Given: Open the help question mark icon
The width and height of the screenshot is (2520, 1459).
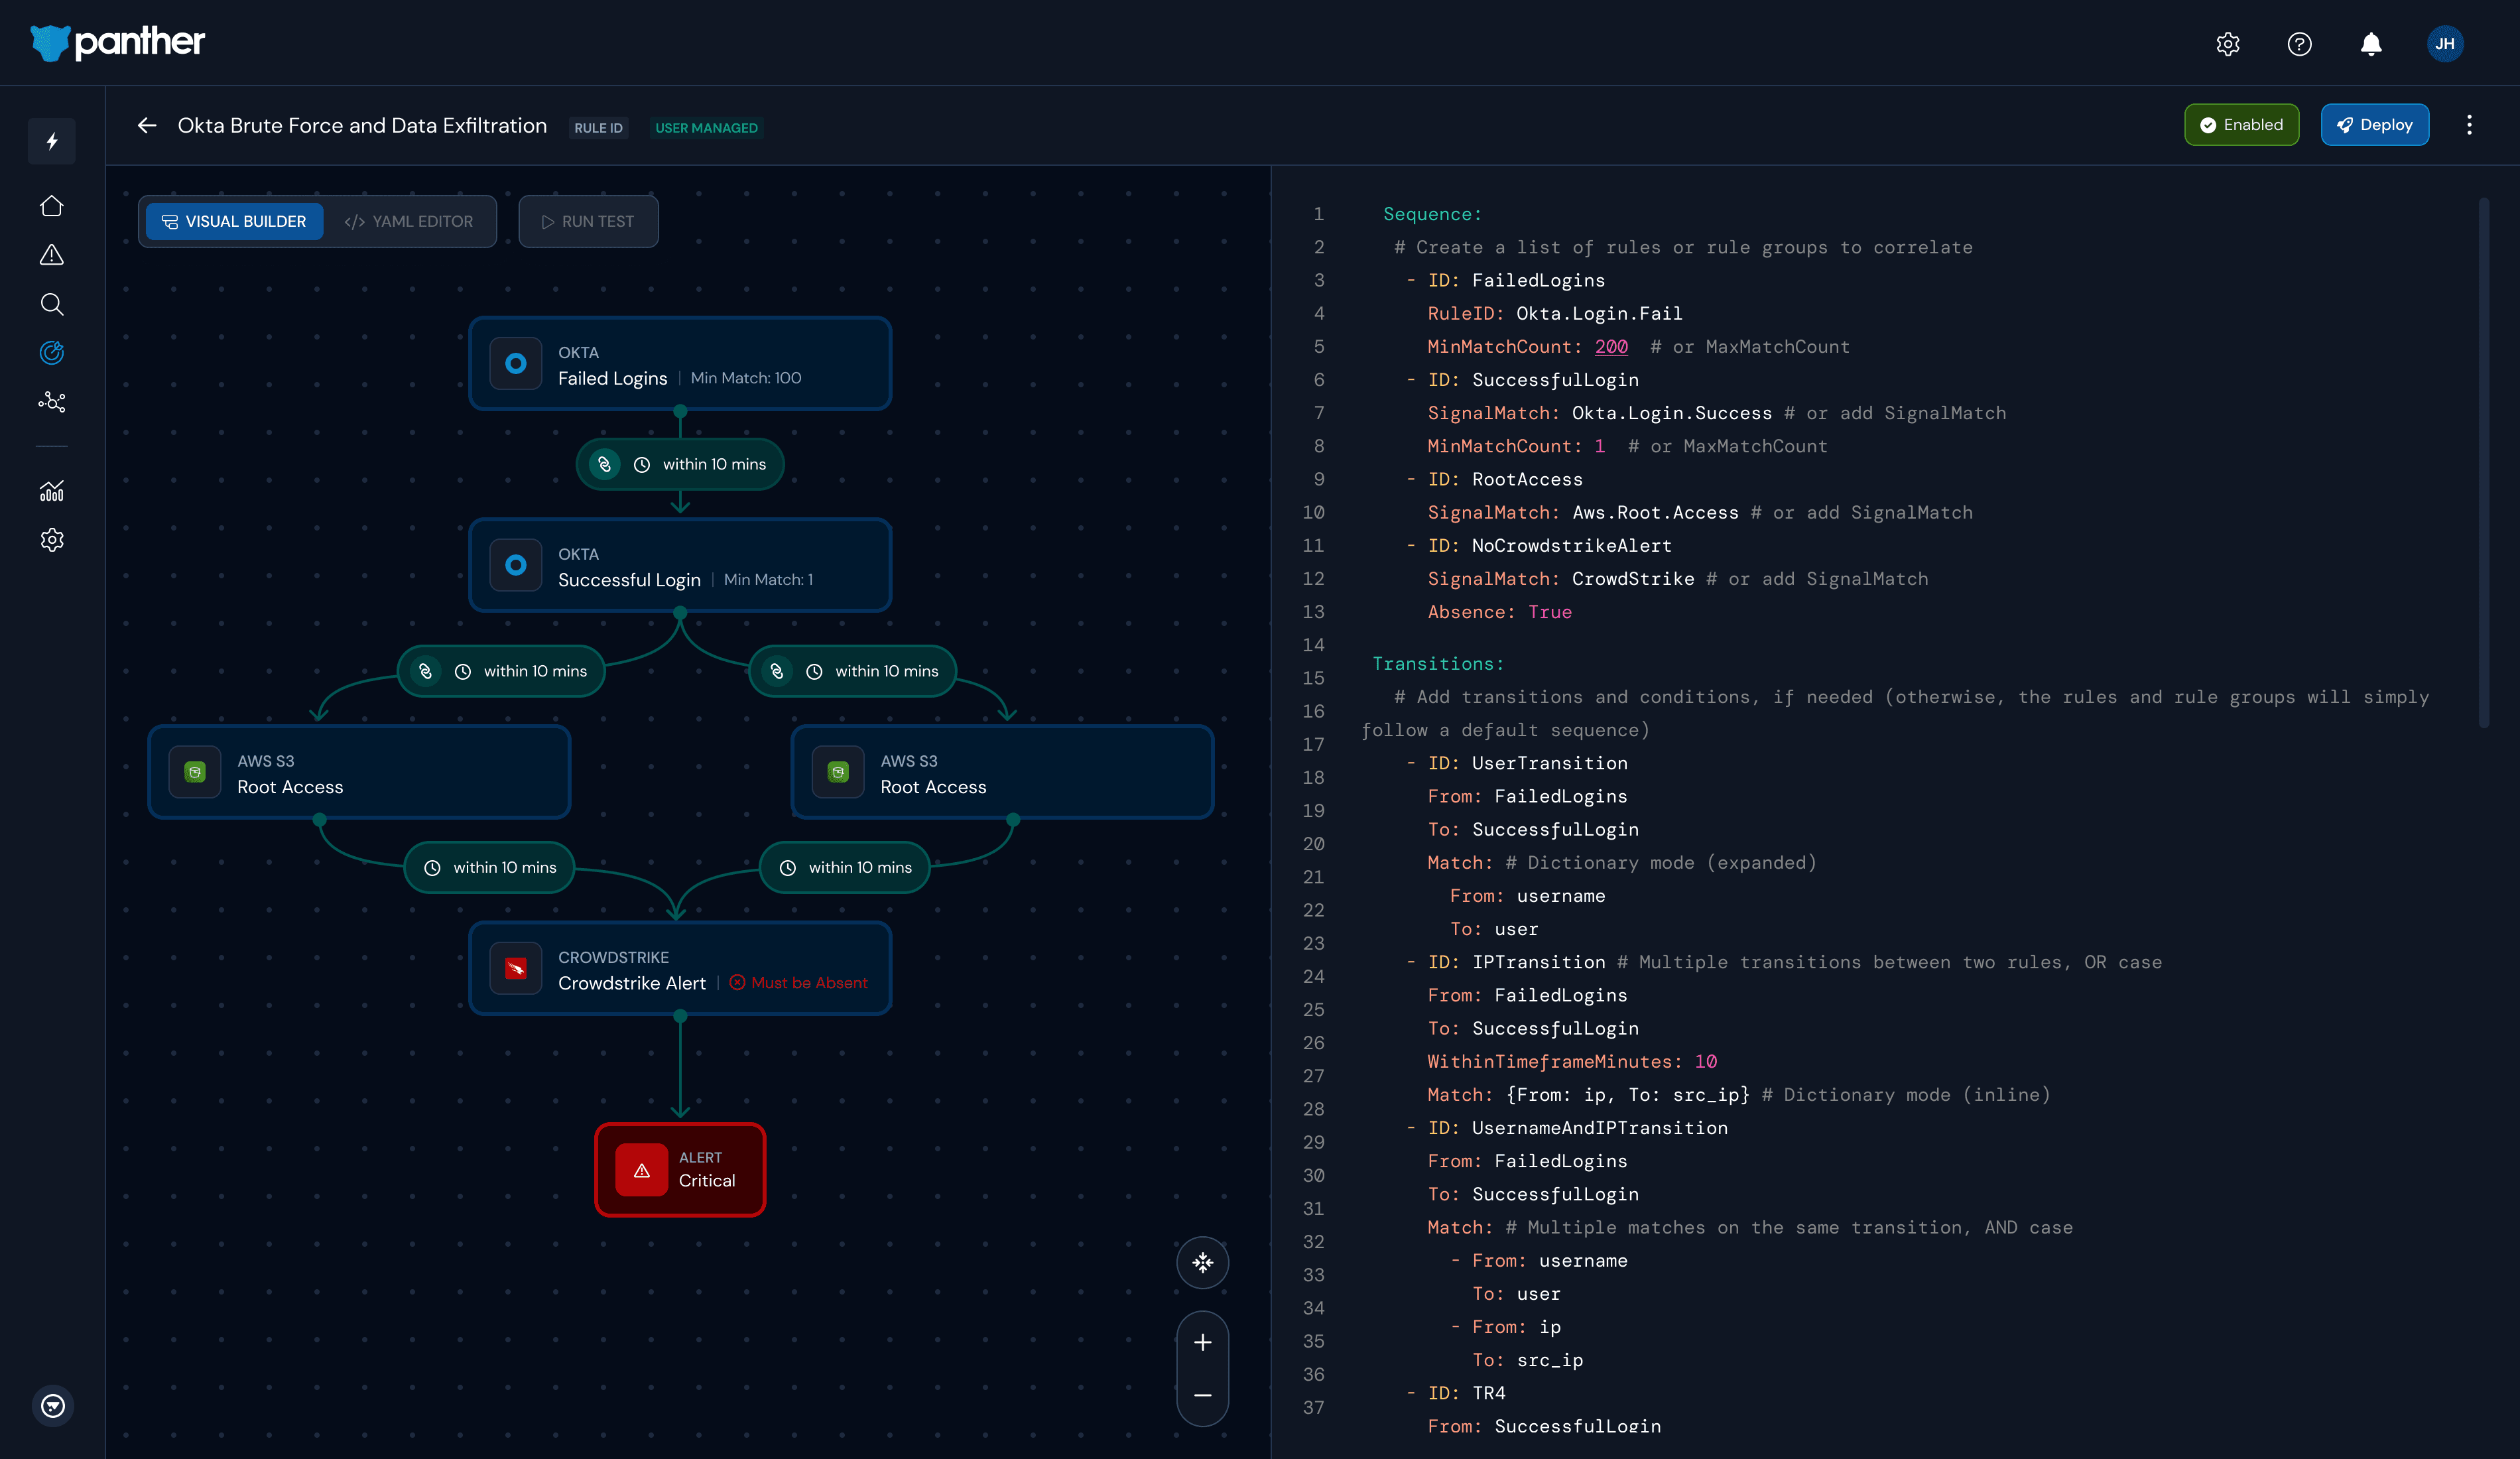Looking at the screenshot, I should pyautogui.click(x=2299, y=44).
